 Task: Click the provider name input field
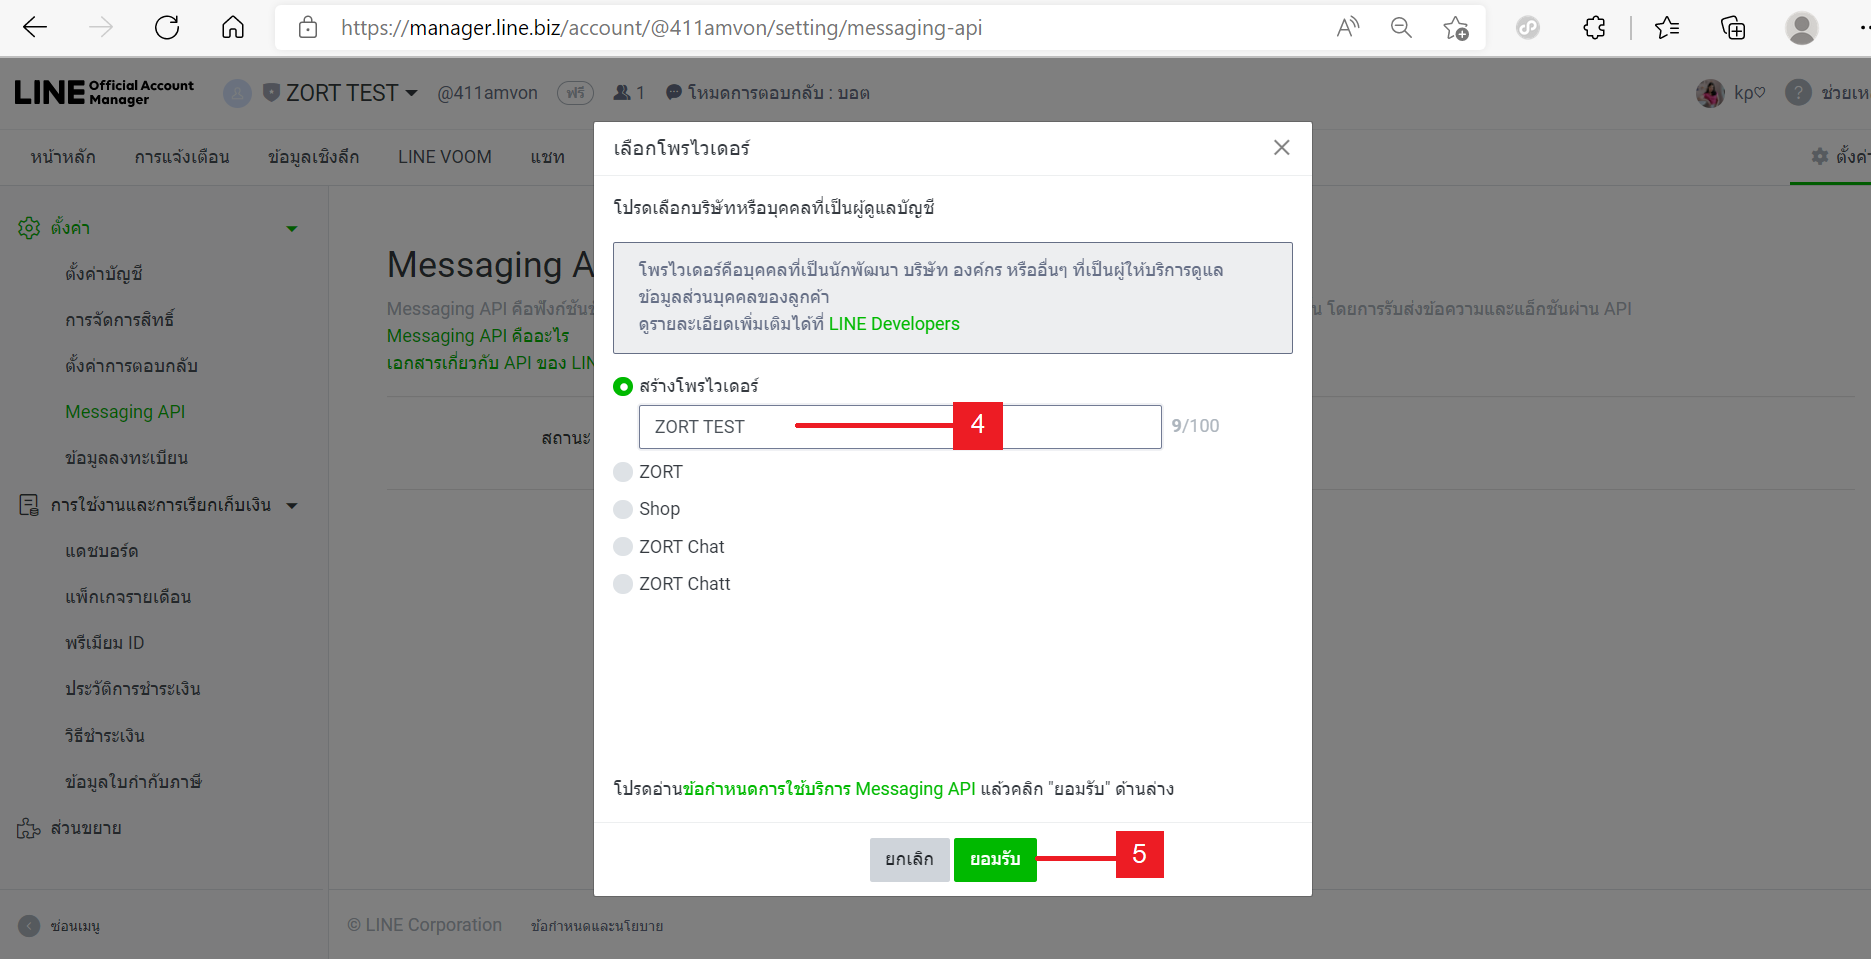coord(900,427)
